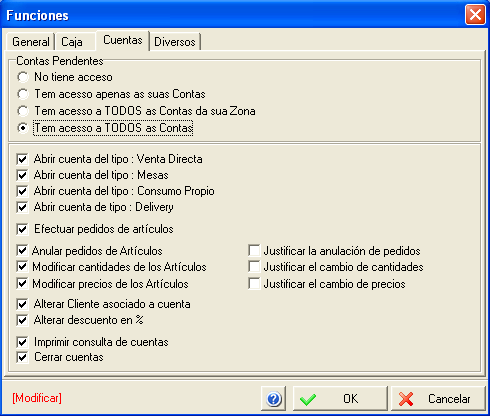Toggle 'Alterar descuento en %' checkbox
The image size is (490, 416).
click(22, 320)
